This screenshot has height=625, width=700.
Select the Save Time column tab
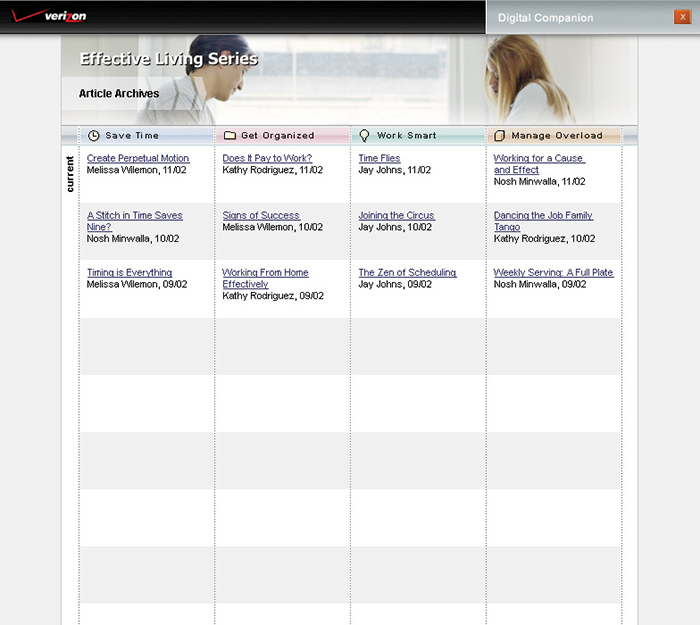point(132,136)
